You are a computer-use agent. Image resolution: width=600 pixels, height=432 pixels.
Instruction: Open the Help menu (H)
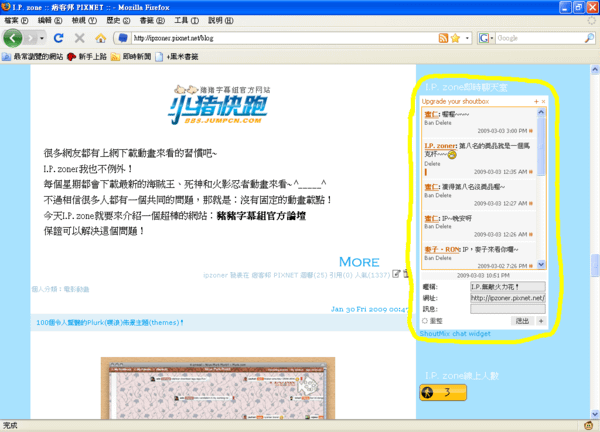pos(220,21)
